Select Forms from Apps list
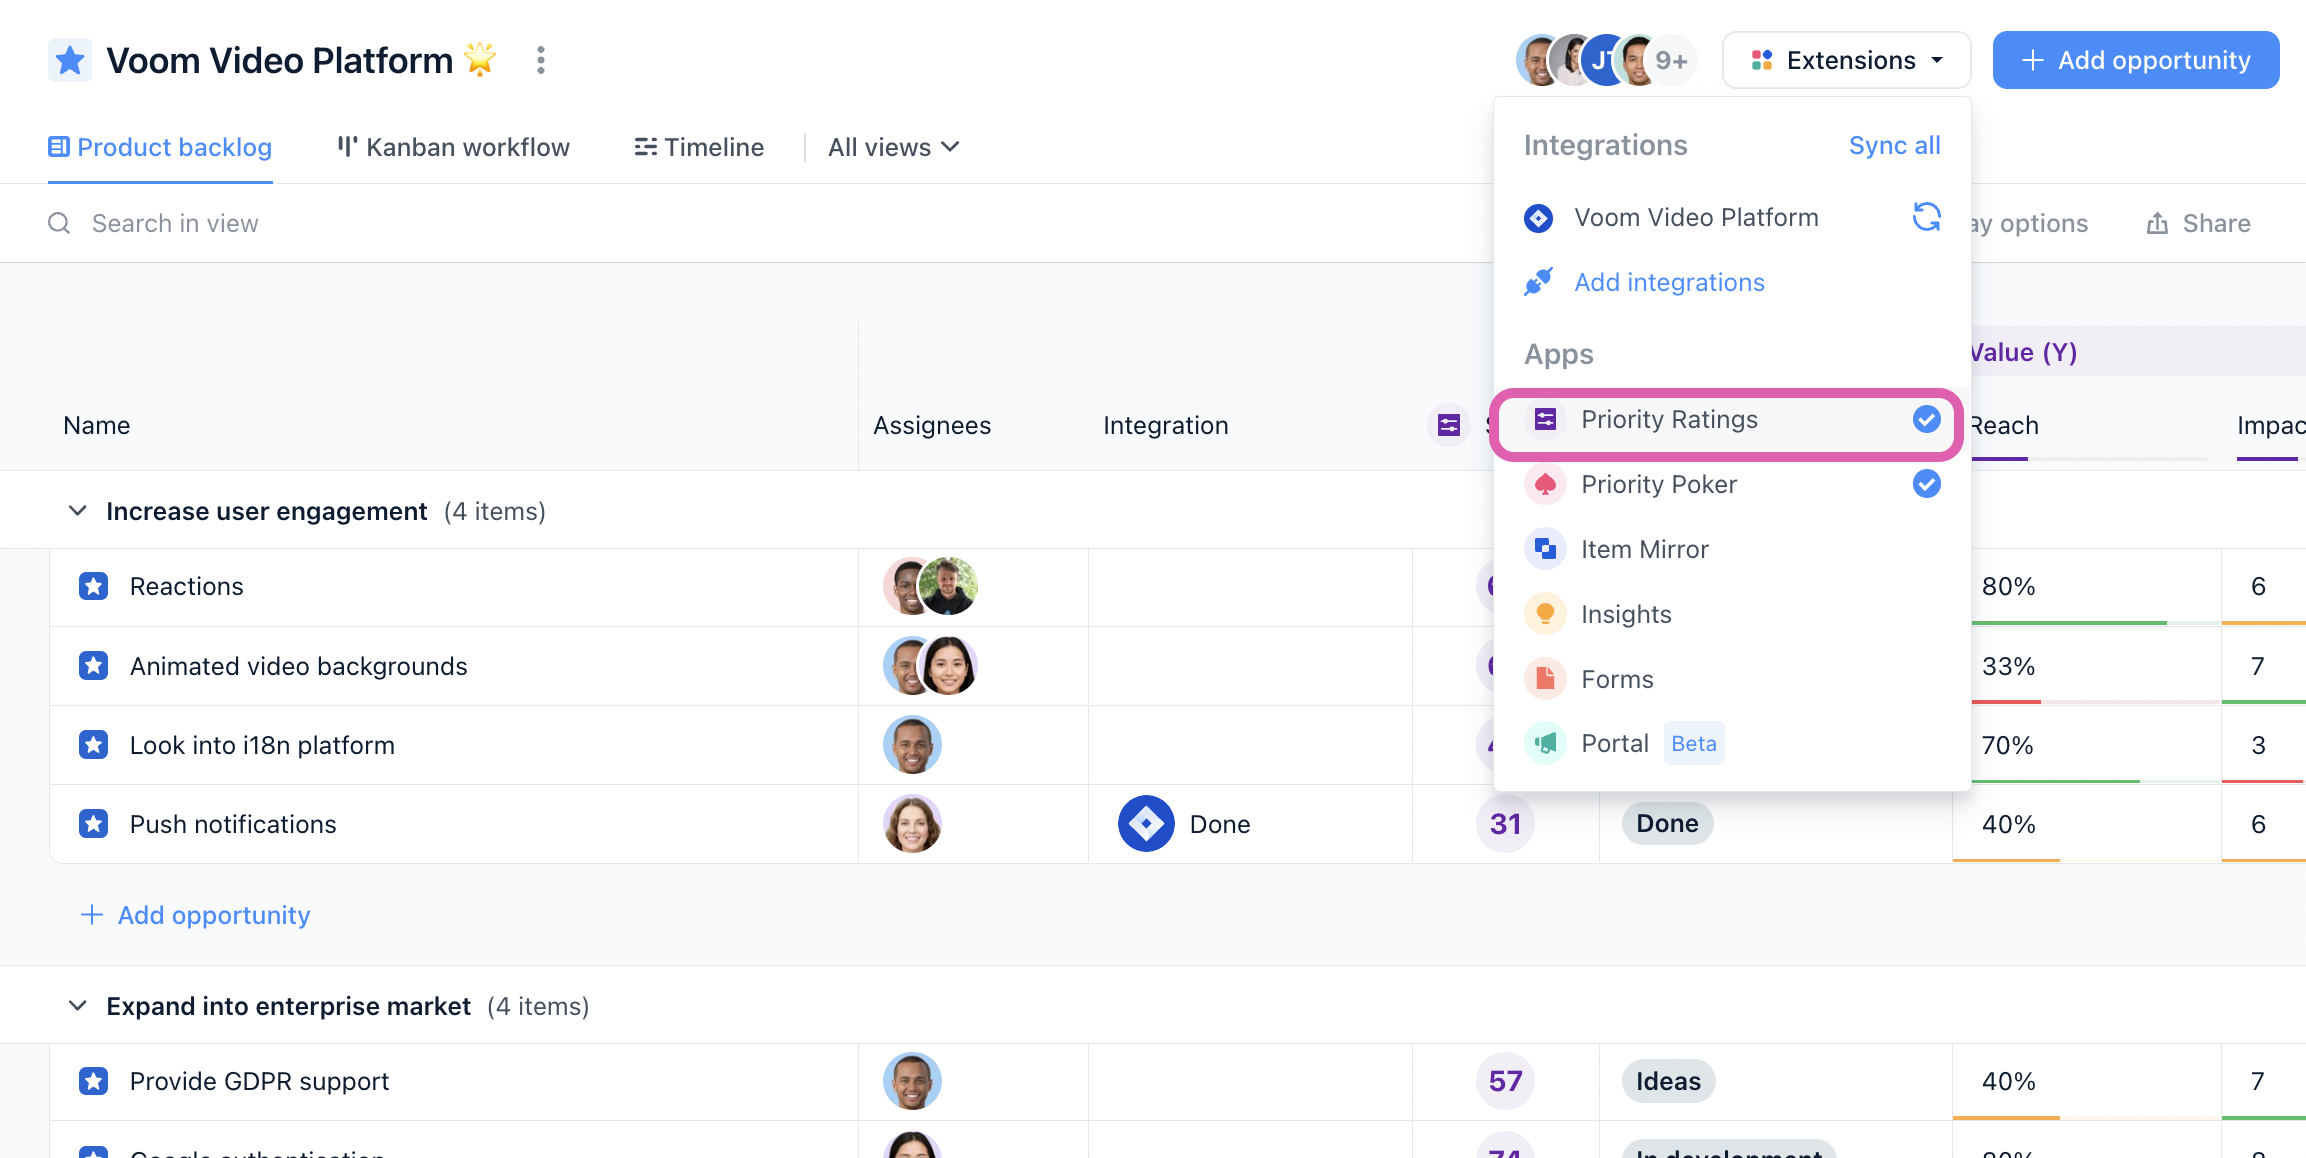2306x1158 pixels. pos(1732,679)
